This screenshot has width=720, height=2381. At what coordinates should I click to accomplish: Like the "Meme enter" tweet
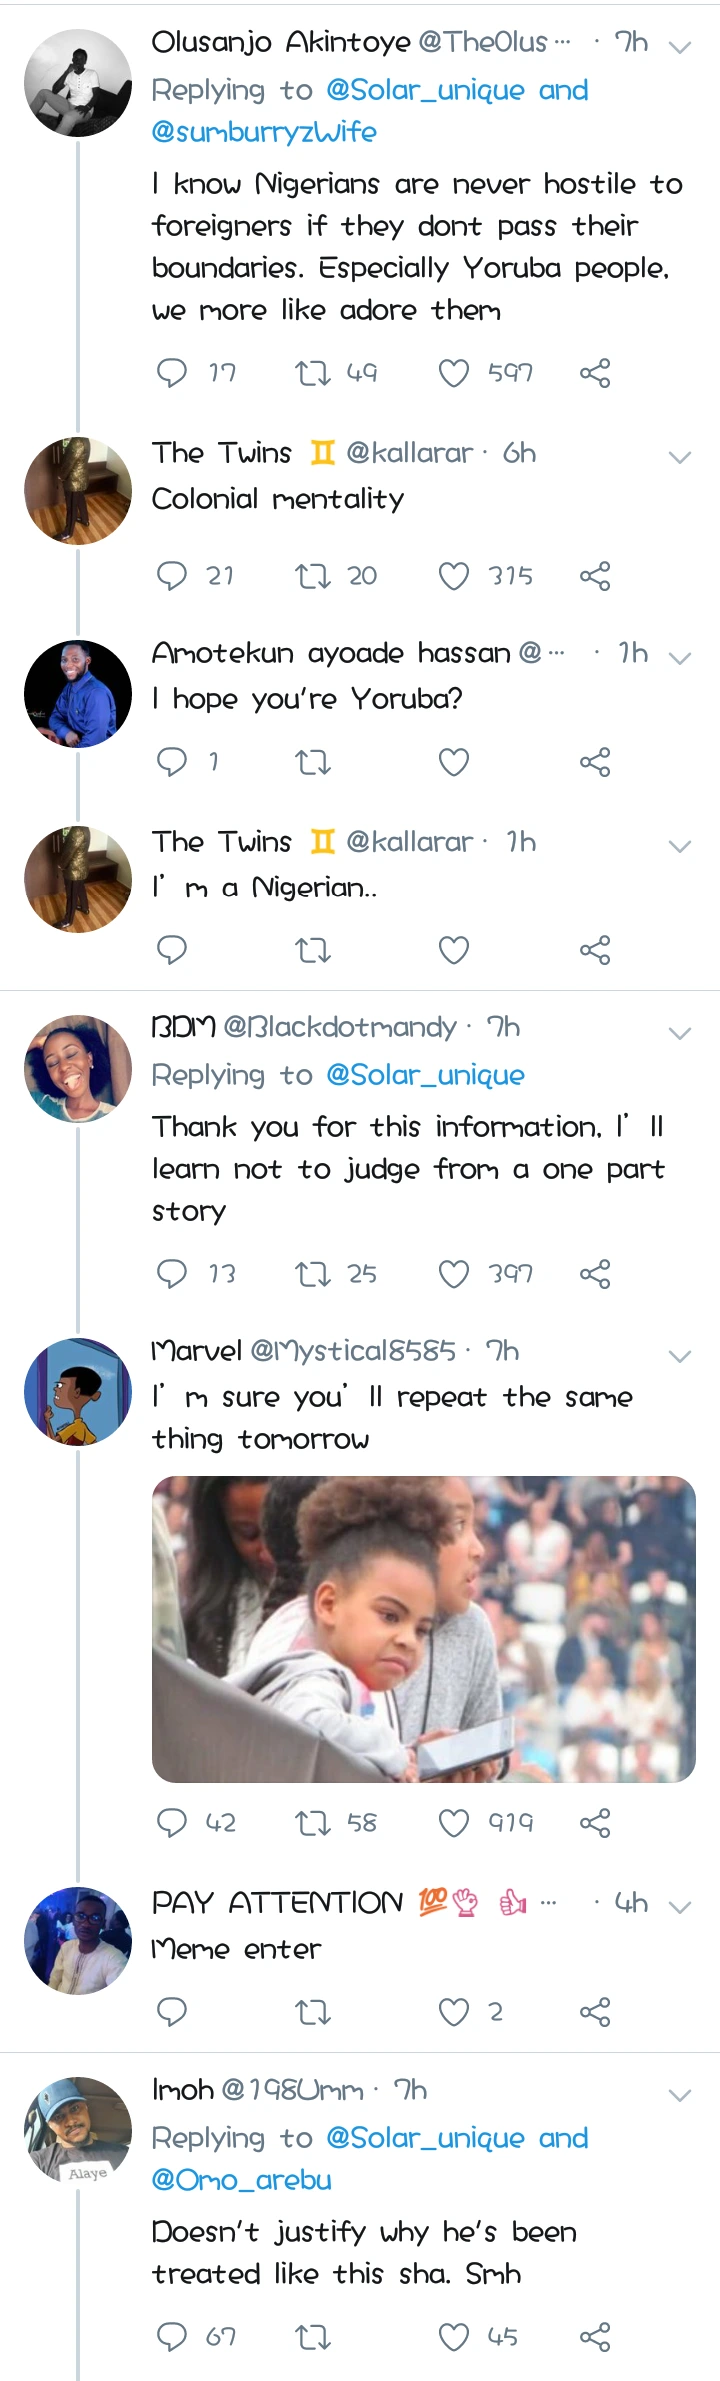pos(454,2011)
